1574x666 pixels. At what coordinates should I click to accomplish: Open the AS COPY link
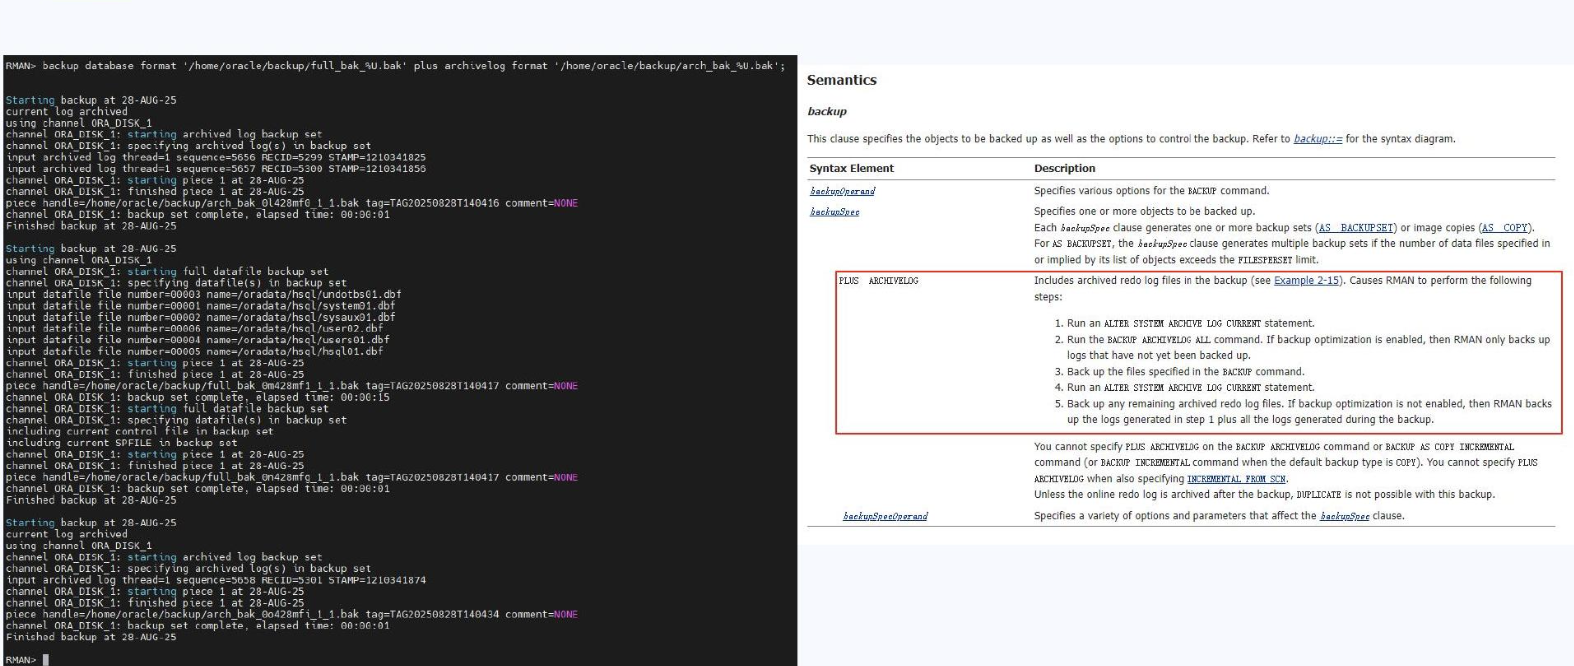point(1505,228)
